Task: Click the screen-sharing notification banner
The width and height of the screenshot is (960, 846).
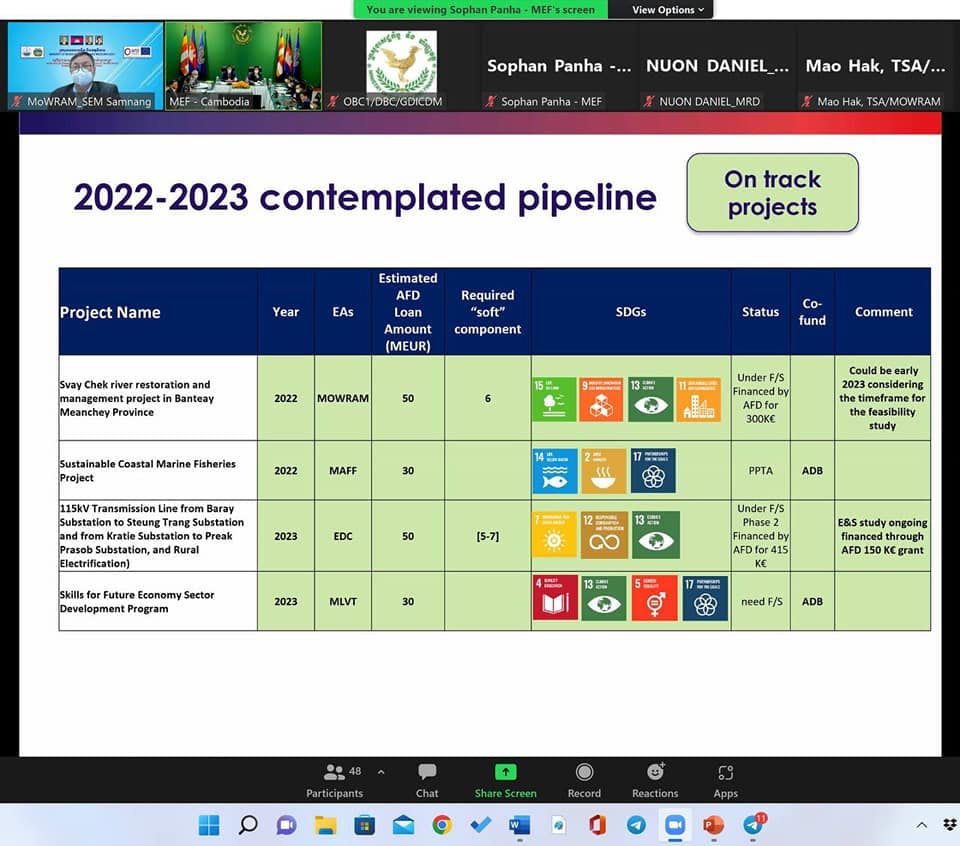Action: pos(480,10)
